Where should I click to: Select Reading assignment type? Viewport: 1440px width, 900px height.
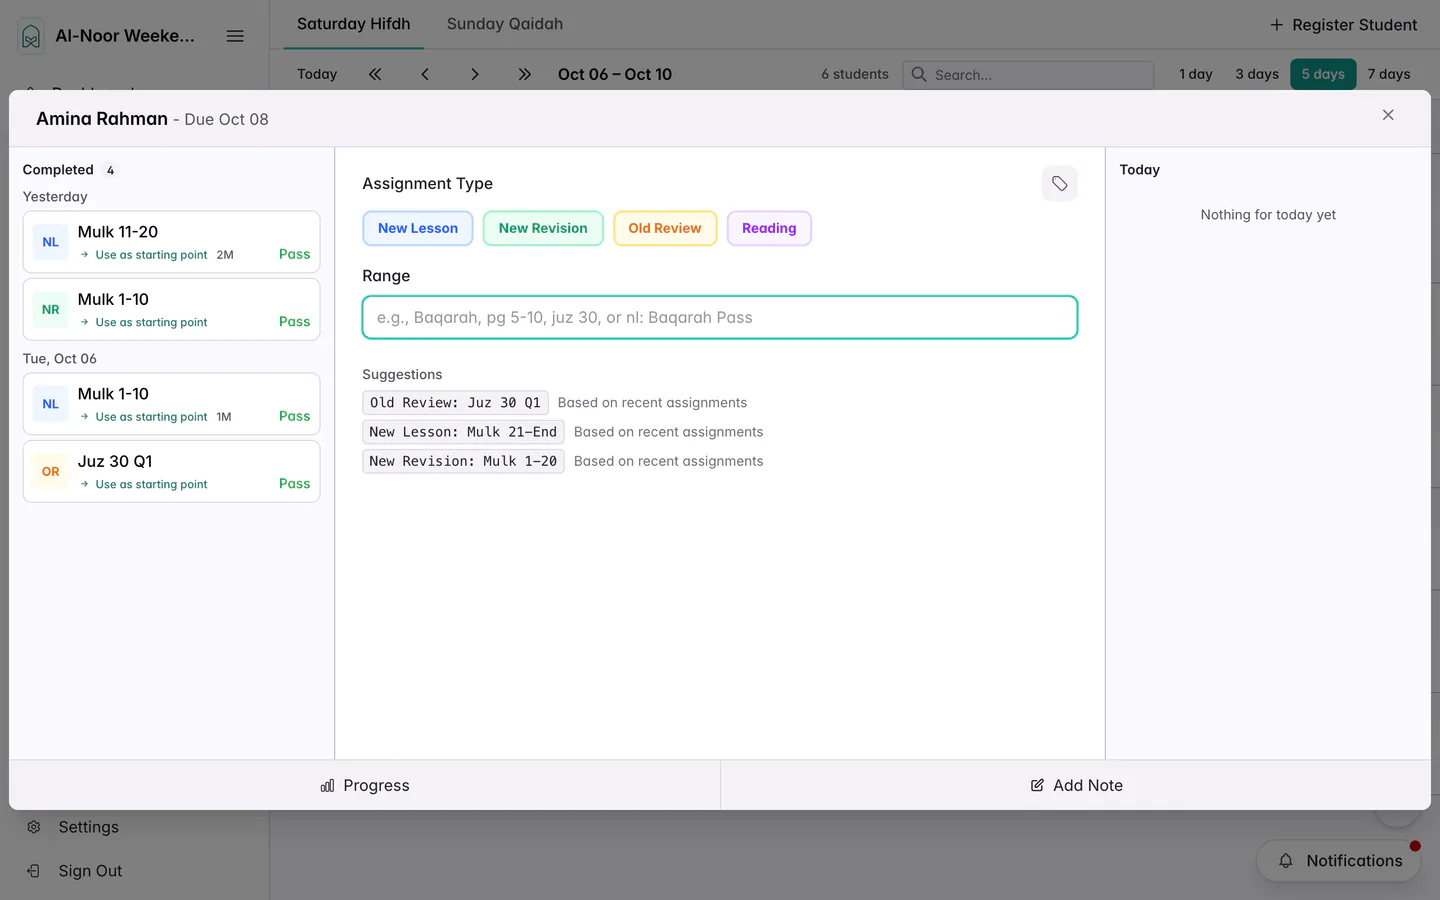click(x=769, y=228)
